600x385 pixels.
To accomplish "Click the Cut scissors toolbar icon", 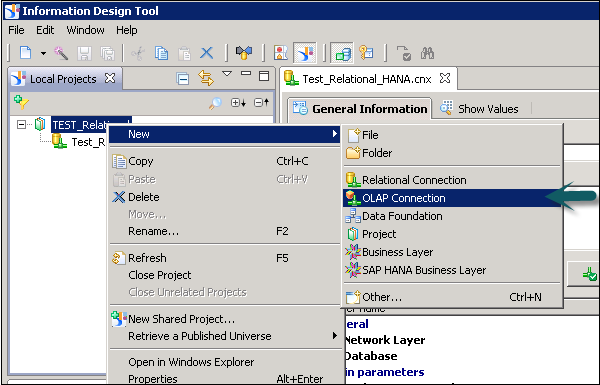I will 138,53.
